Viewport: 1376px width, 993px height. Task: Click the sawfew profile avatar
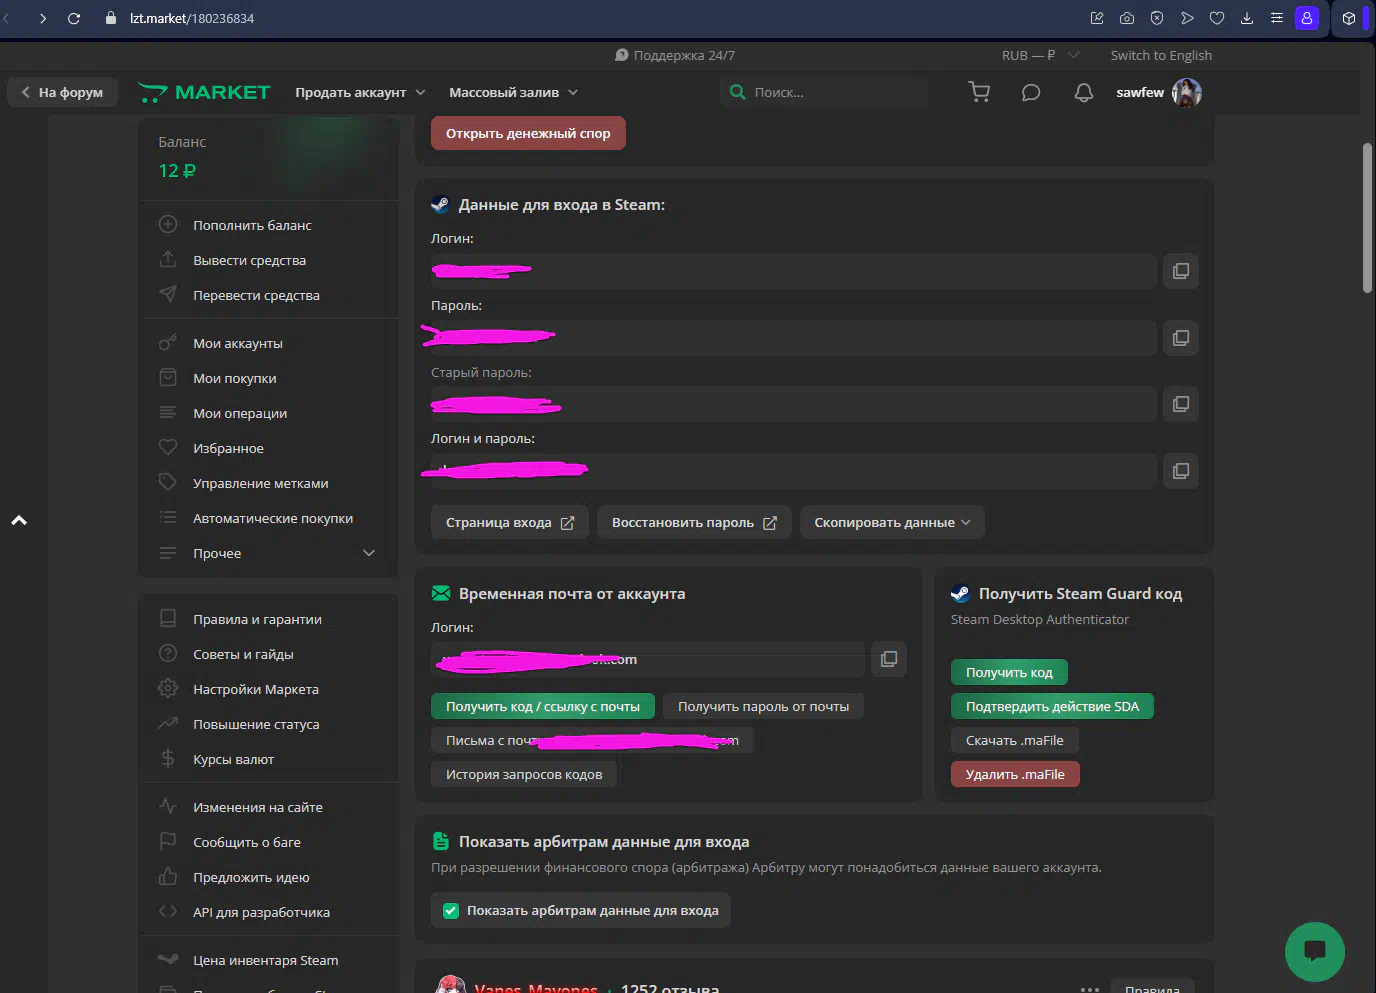pyautogui.click(x=1187, y=92)
